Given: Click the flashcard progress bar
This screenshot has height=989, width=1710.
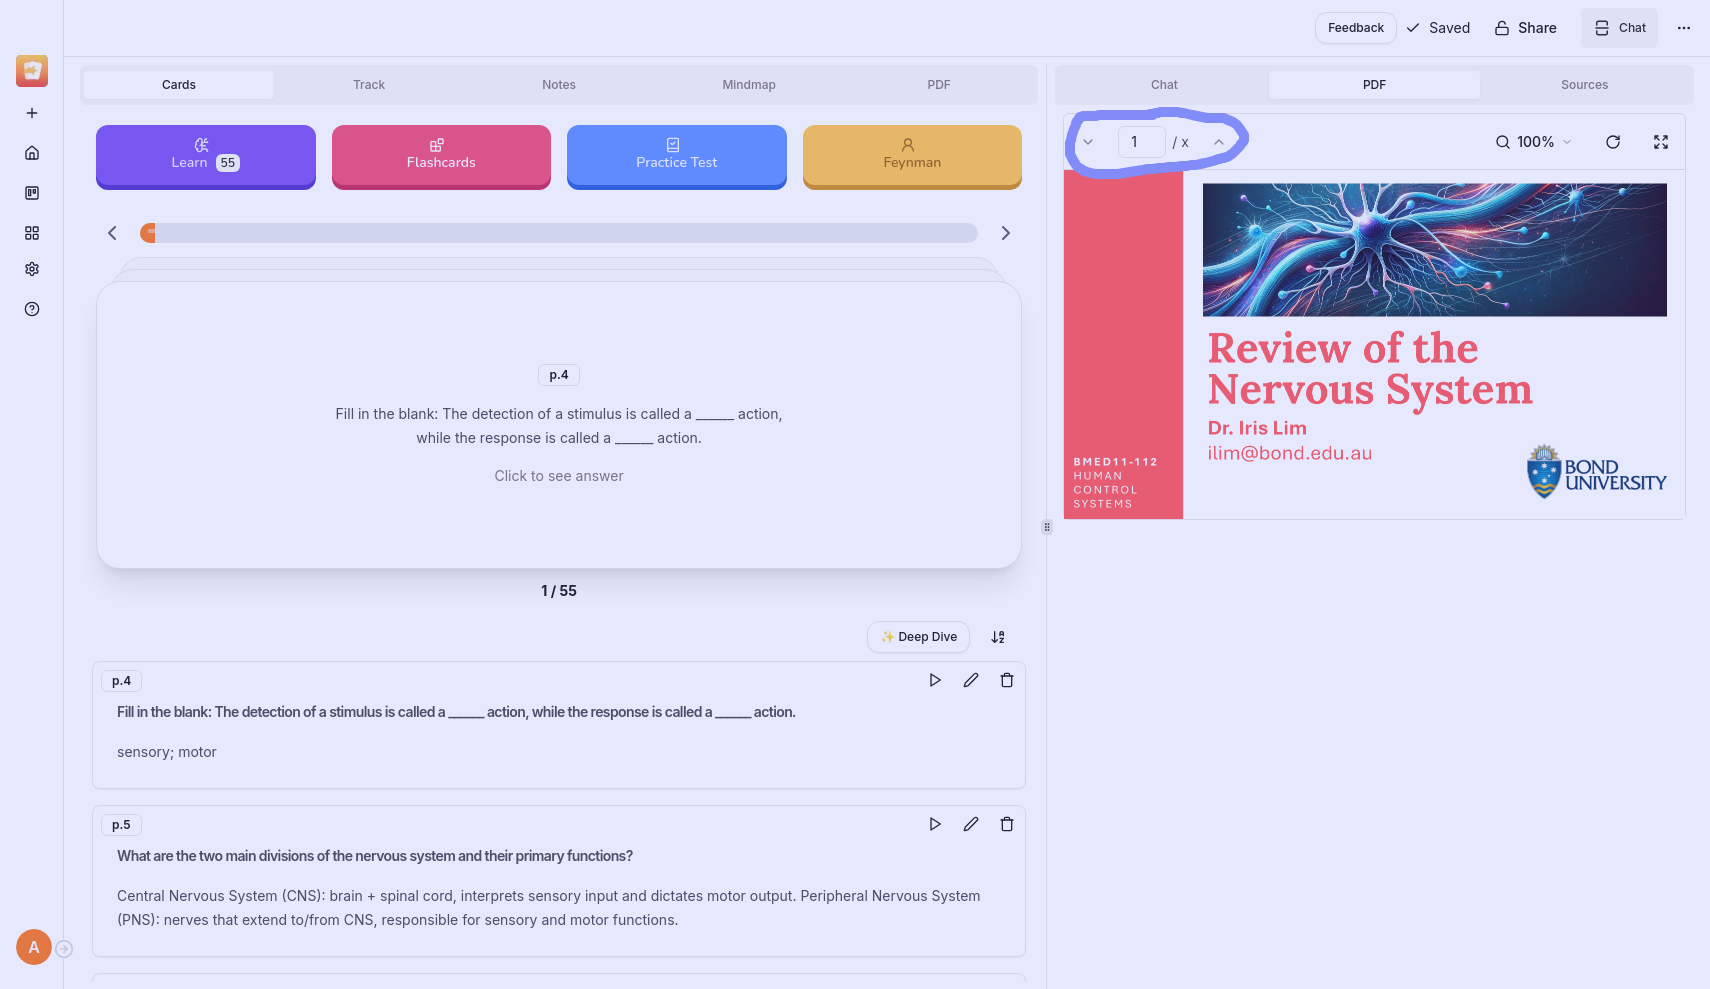Looking at the screenshot, I should pos(559,233).
